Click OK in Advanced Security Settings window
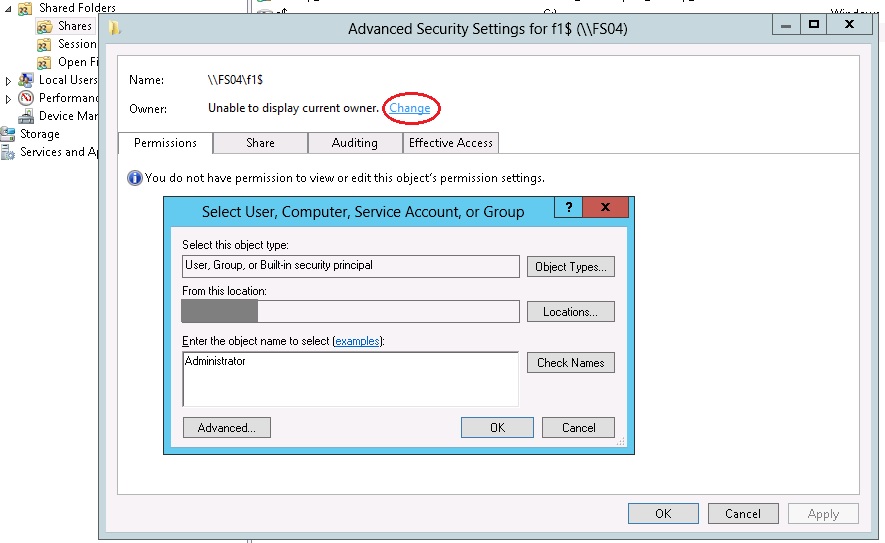The width and height of the screenshot is (885, 543). click(x=663, y=513)
